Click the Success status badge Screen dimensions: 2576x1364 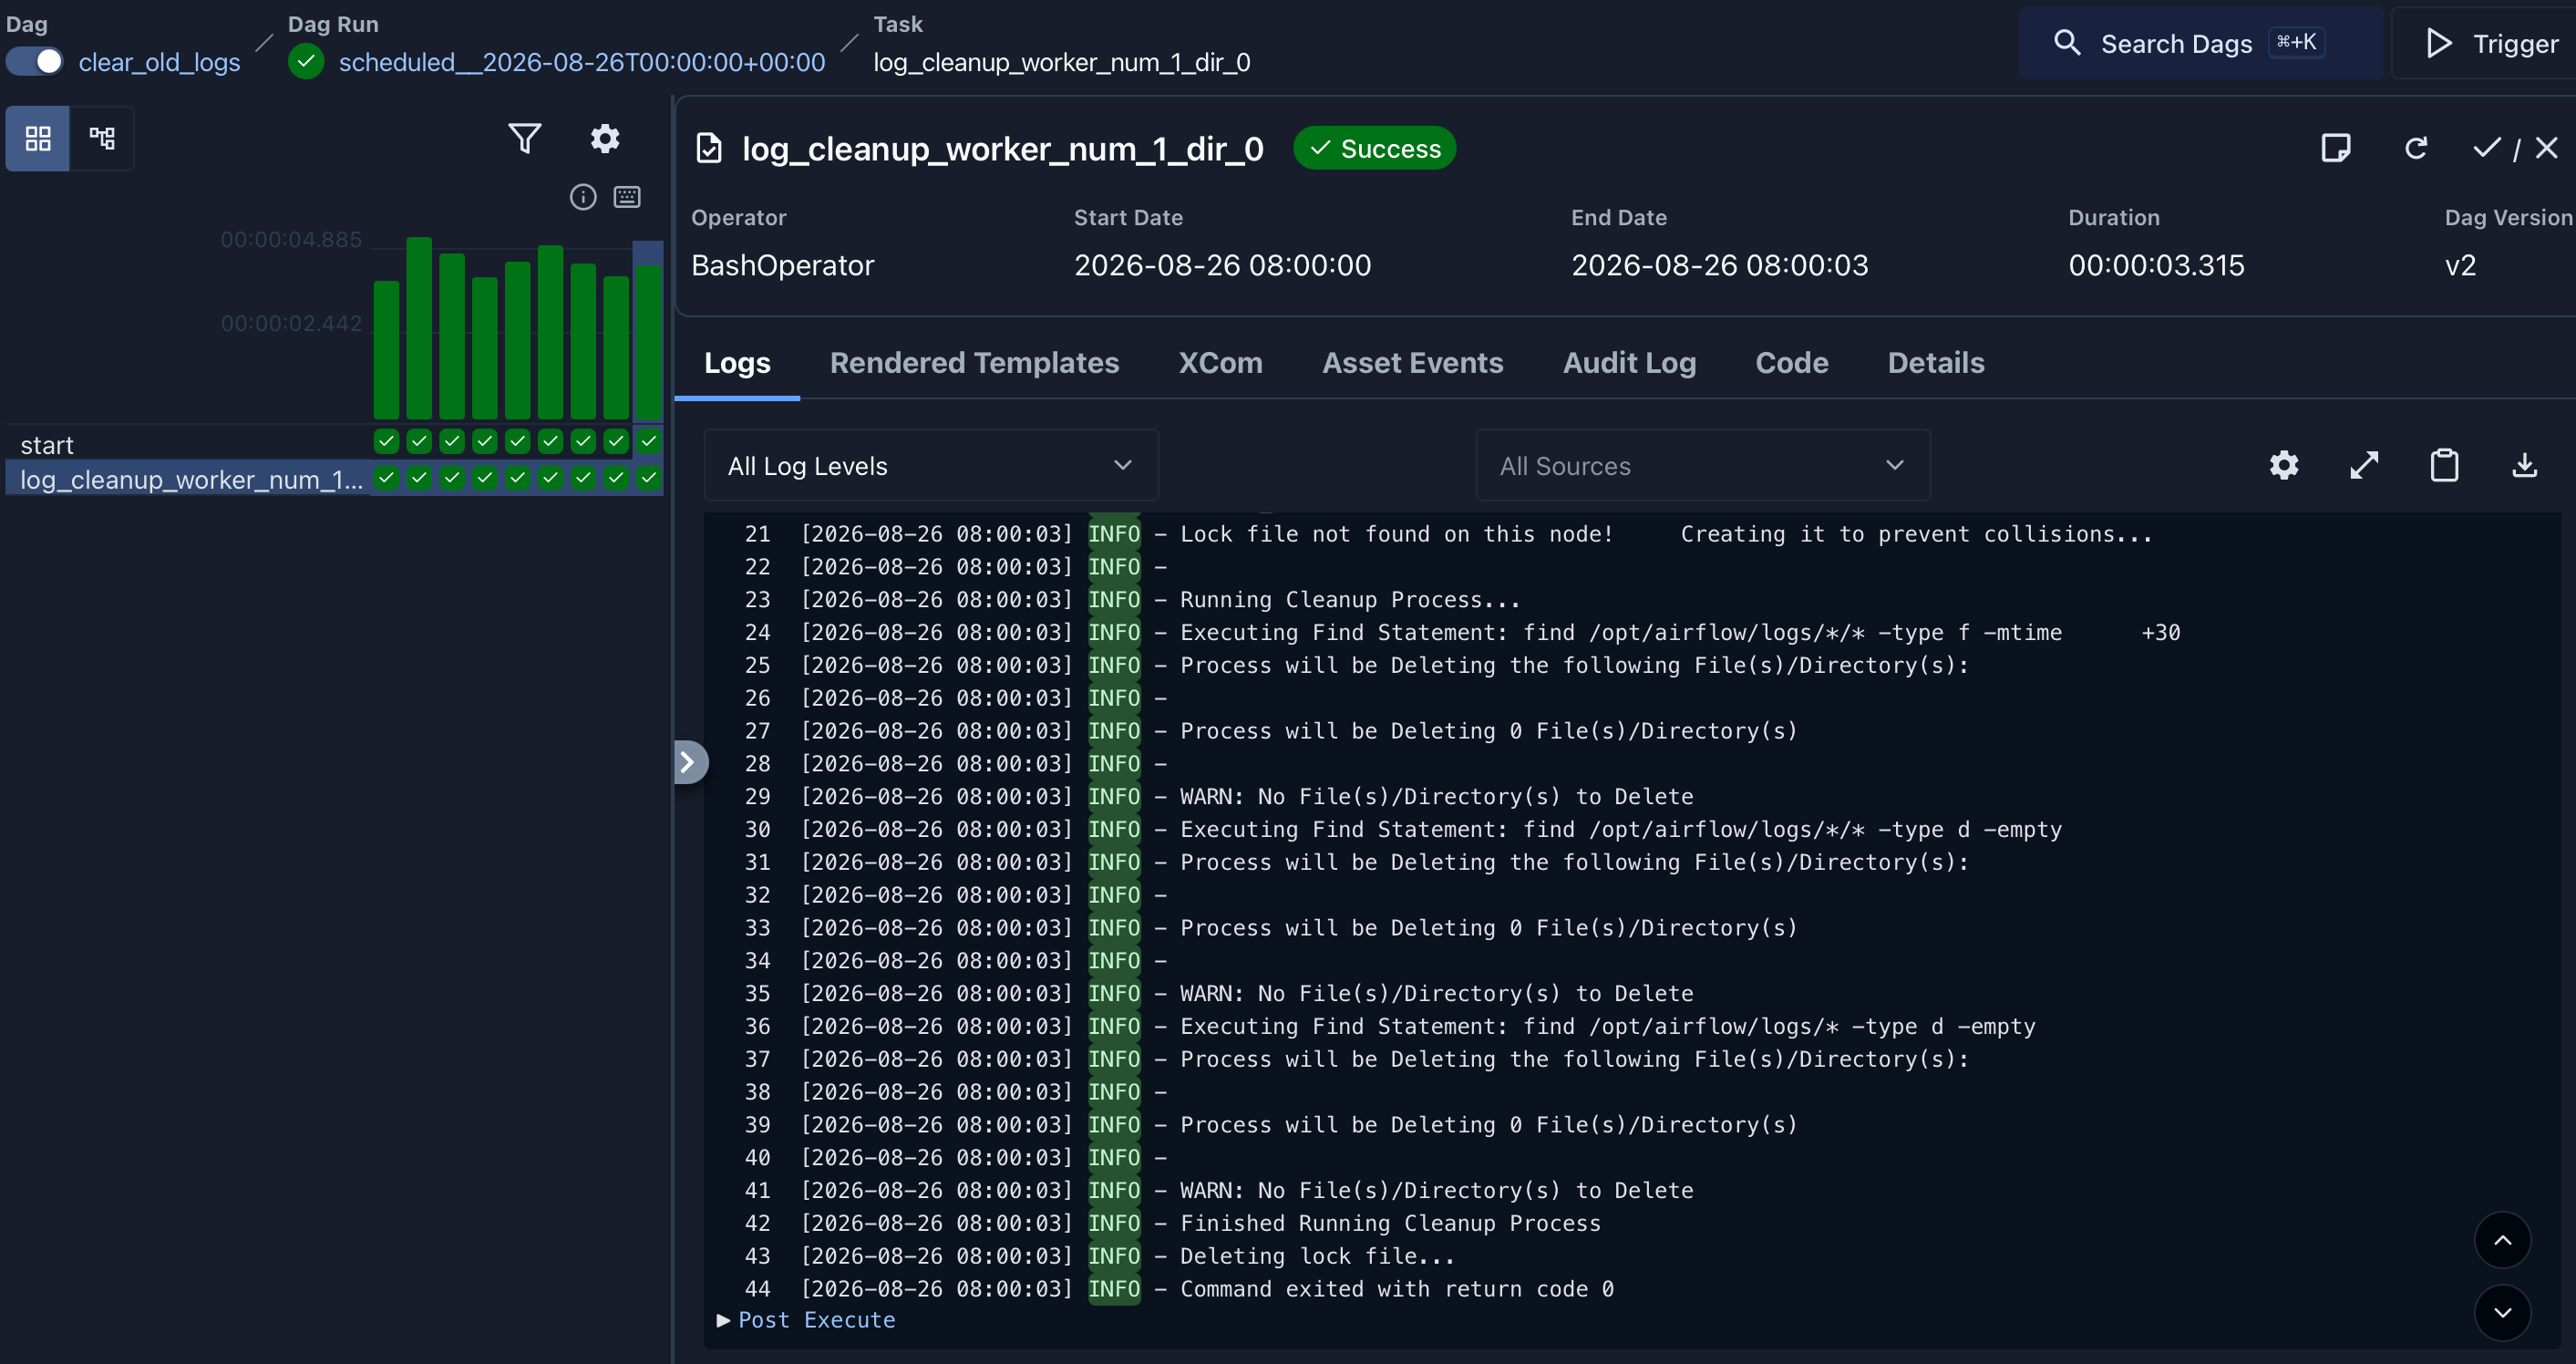(1374, 148)
